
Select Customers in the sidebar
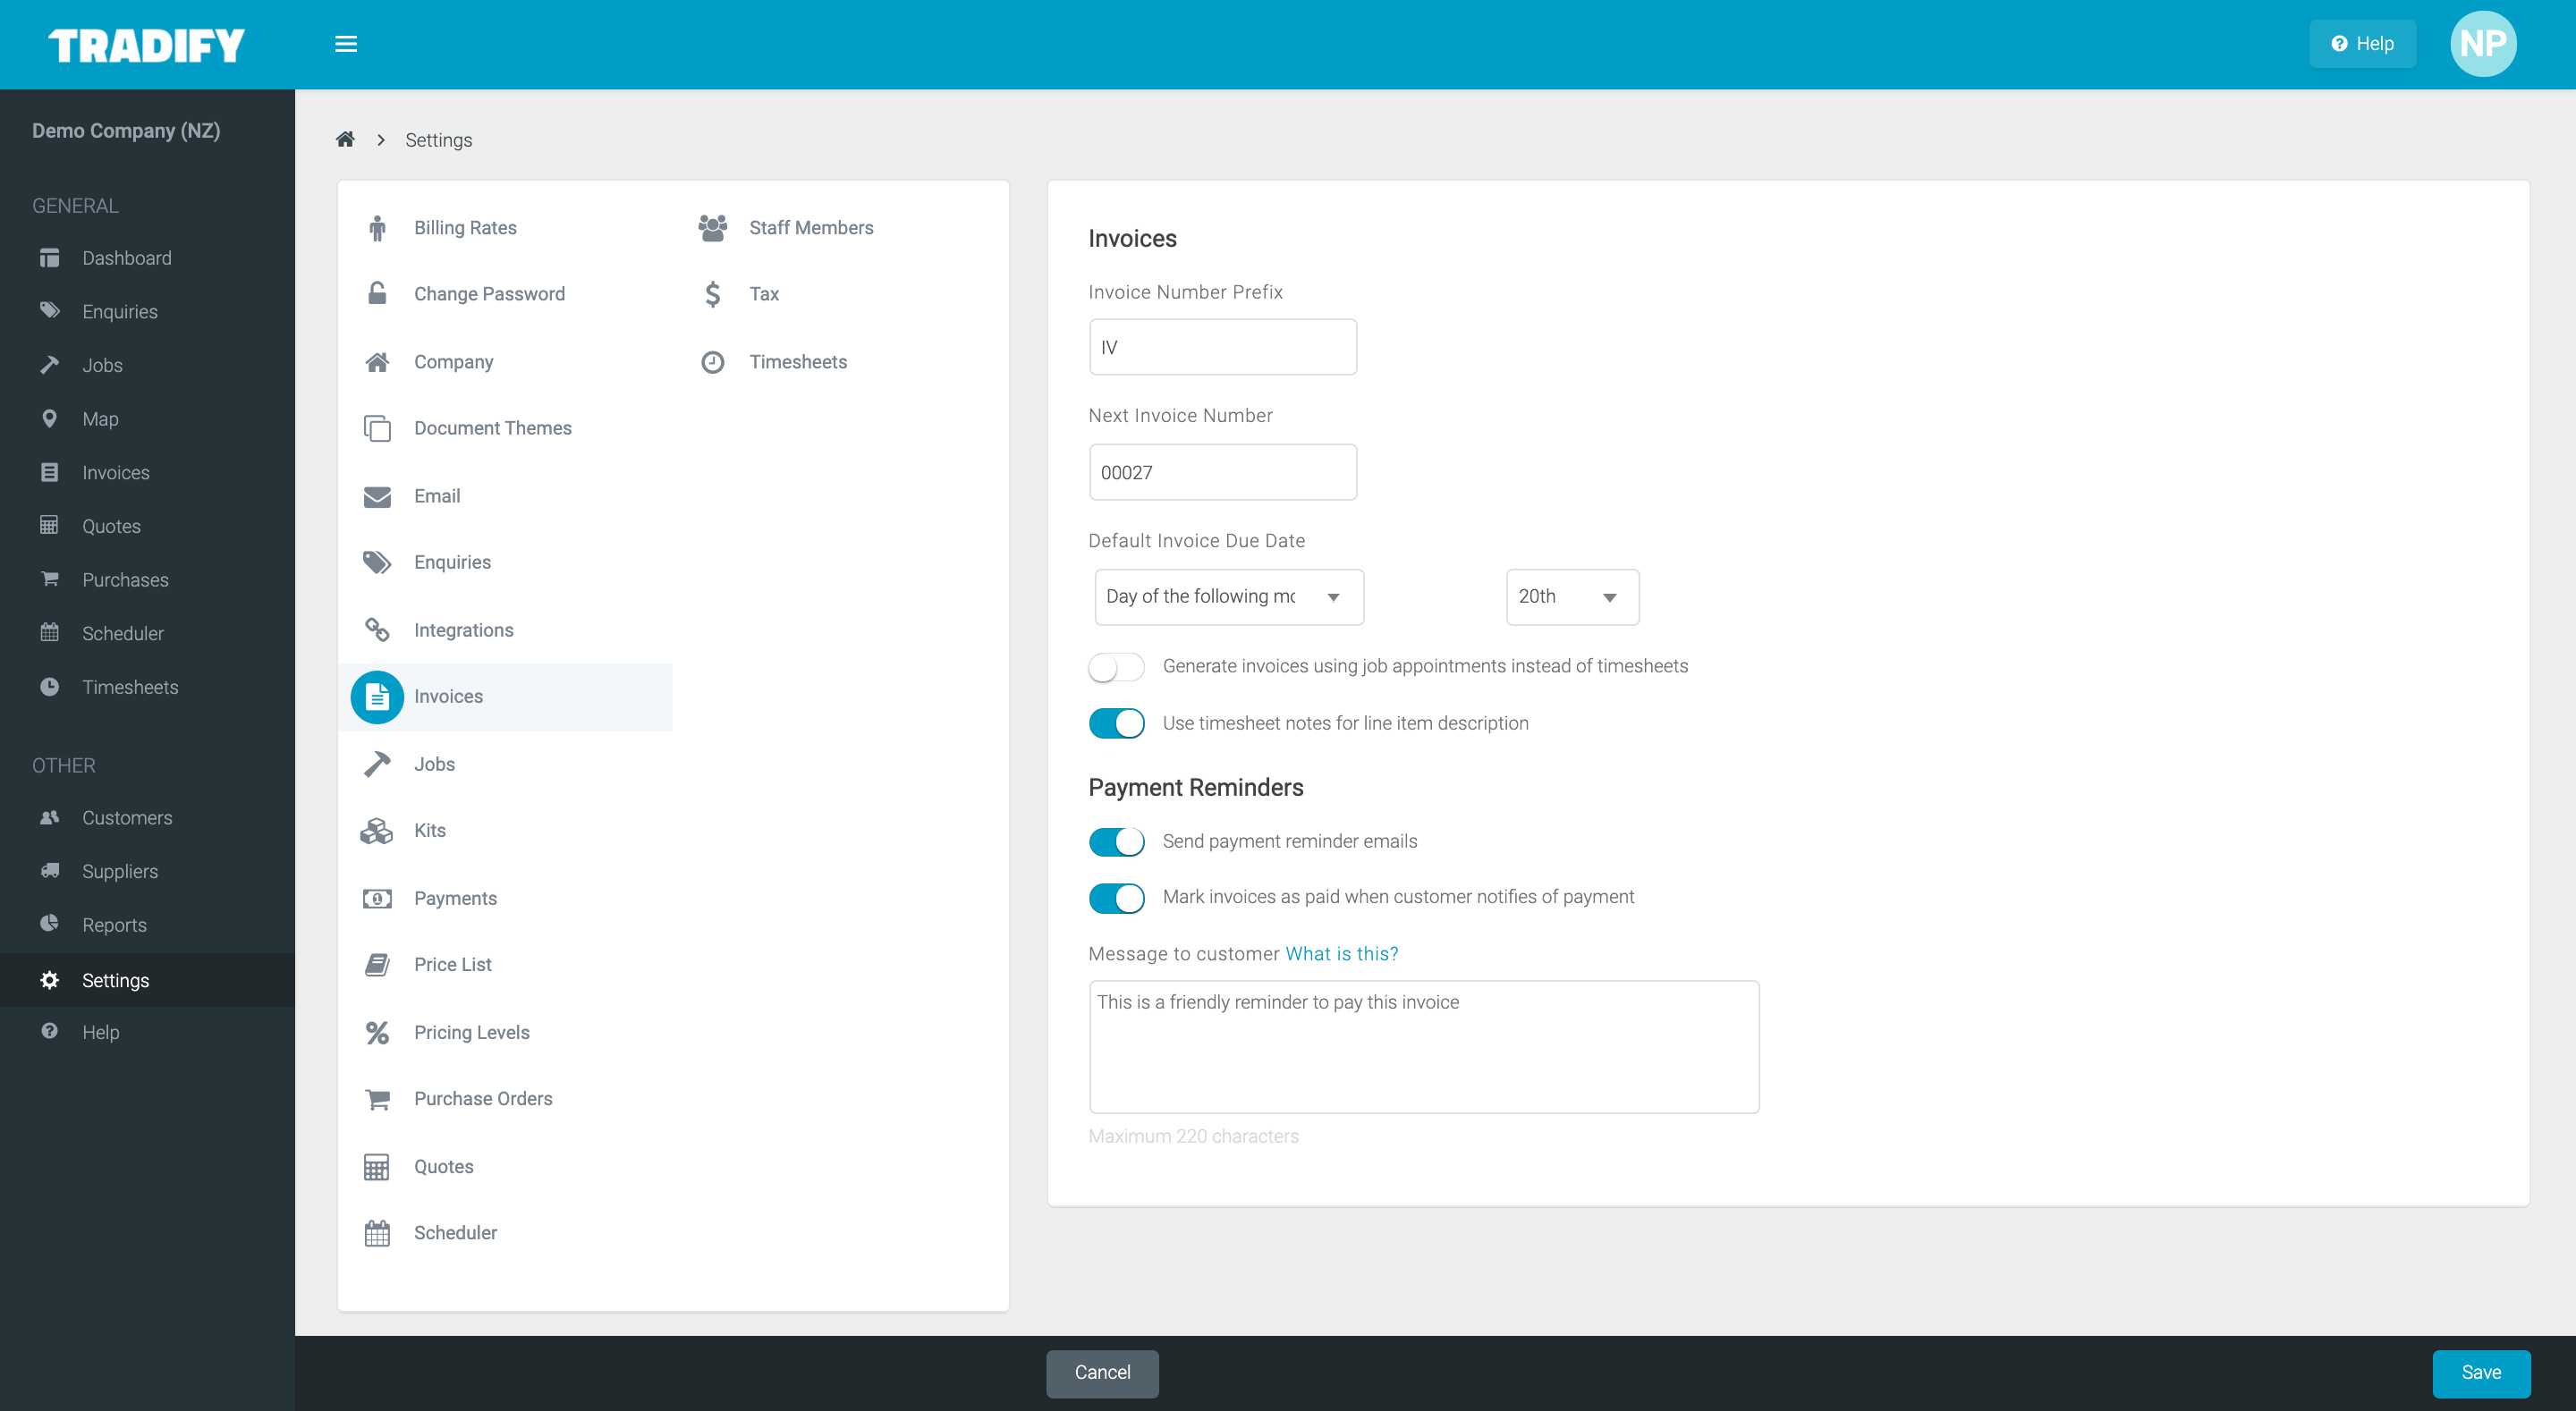127,818
